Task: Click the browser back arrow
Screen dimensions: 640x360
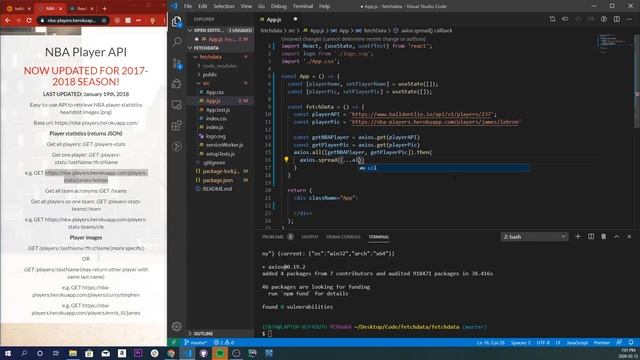Action: coord(8,20)
